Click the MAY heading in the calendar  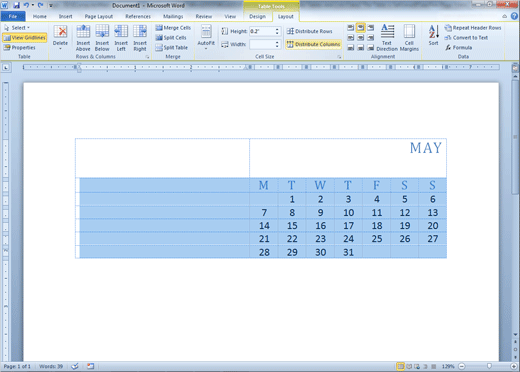pyautogui.click(x=426, y=148)
